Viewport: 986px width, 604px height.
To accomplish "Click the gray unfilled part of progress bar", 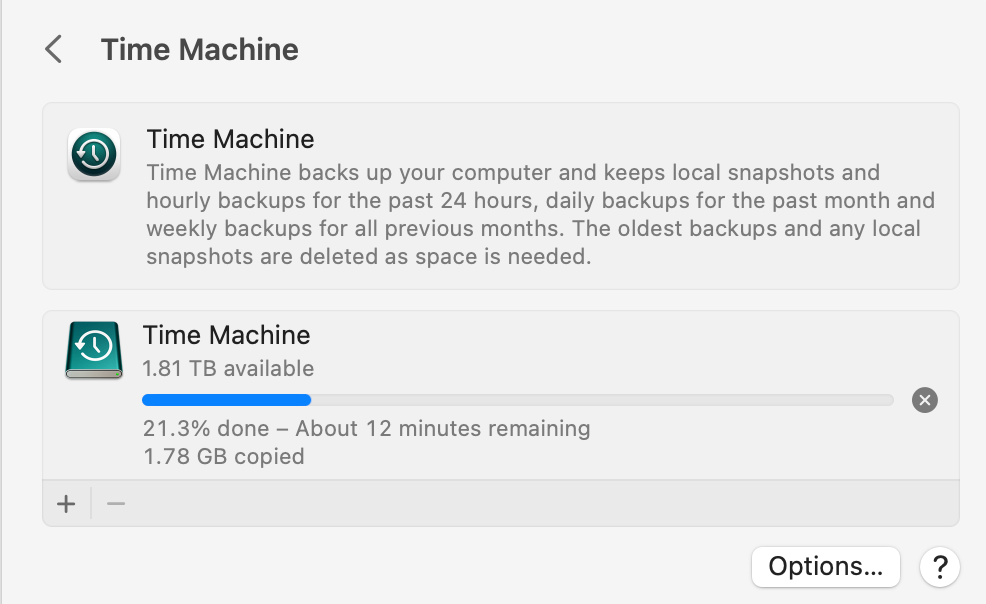I will coord(600,401).
